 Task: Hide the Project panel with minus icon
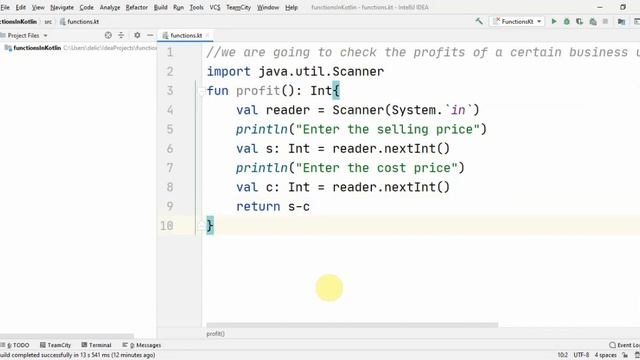(x=150, y=36)
